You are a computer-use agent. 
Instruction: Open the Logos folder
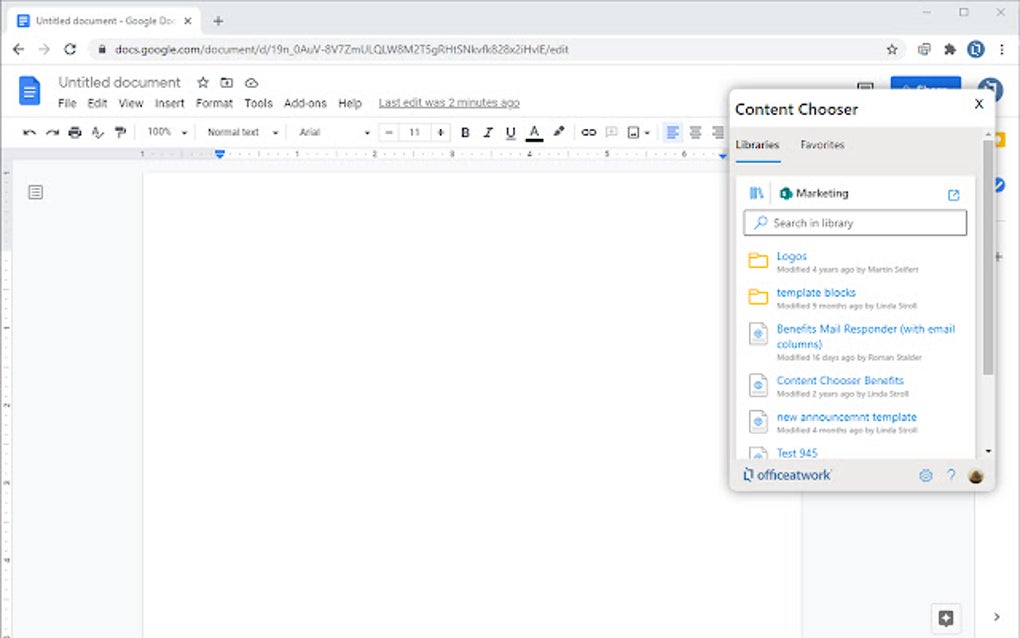pyautogui.click(x=791, y=256)
